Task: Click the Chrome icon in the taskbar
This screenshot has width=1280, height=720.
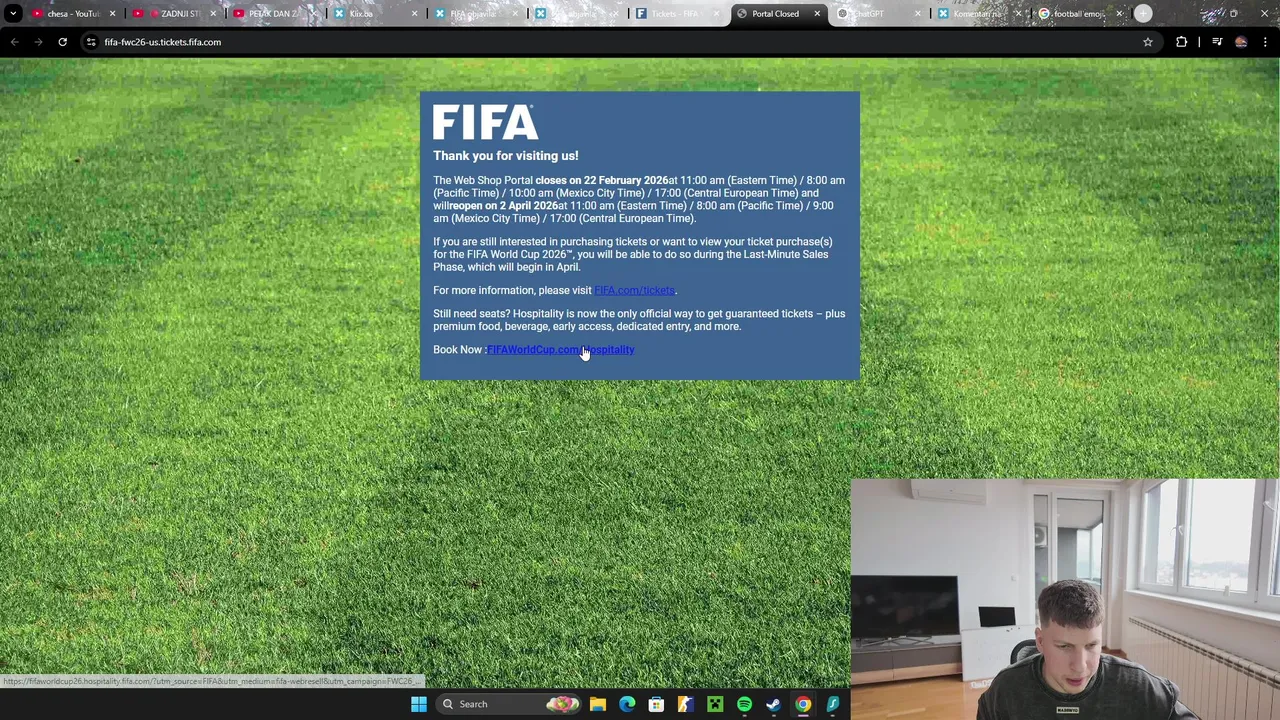Action: [803, 704]
